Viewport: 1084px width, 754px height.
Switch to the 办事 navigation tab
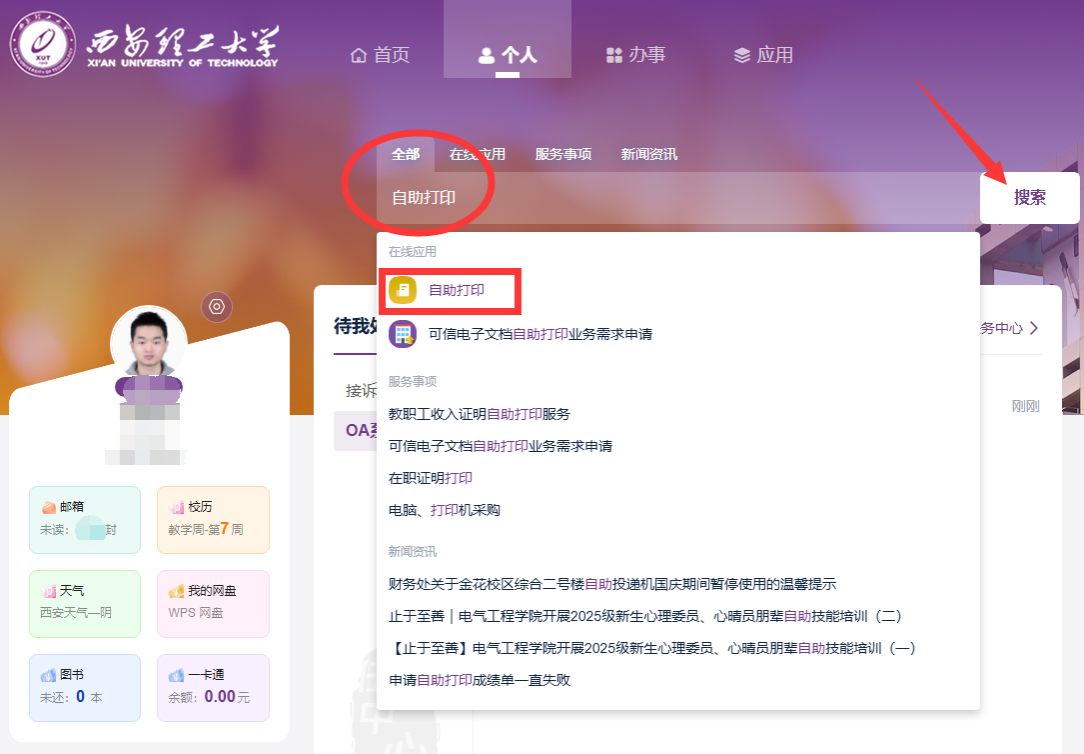pos(636,55)
